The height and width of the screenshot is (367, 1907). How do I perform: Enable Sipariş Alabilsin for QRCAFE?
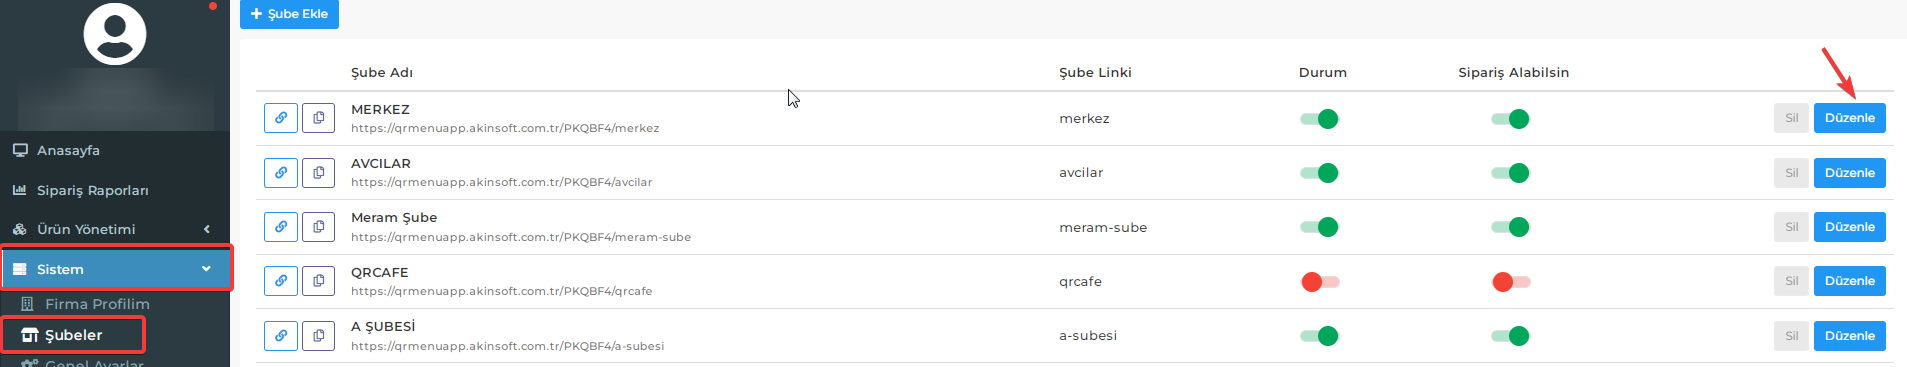[x=1511, y=282]
